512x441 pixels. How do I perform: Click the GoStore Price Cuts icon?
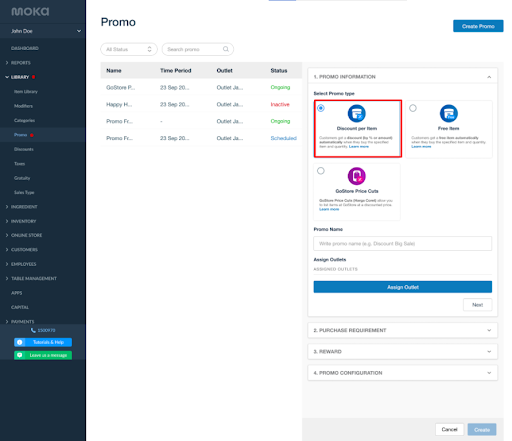[x=357, y=176]
